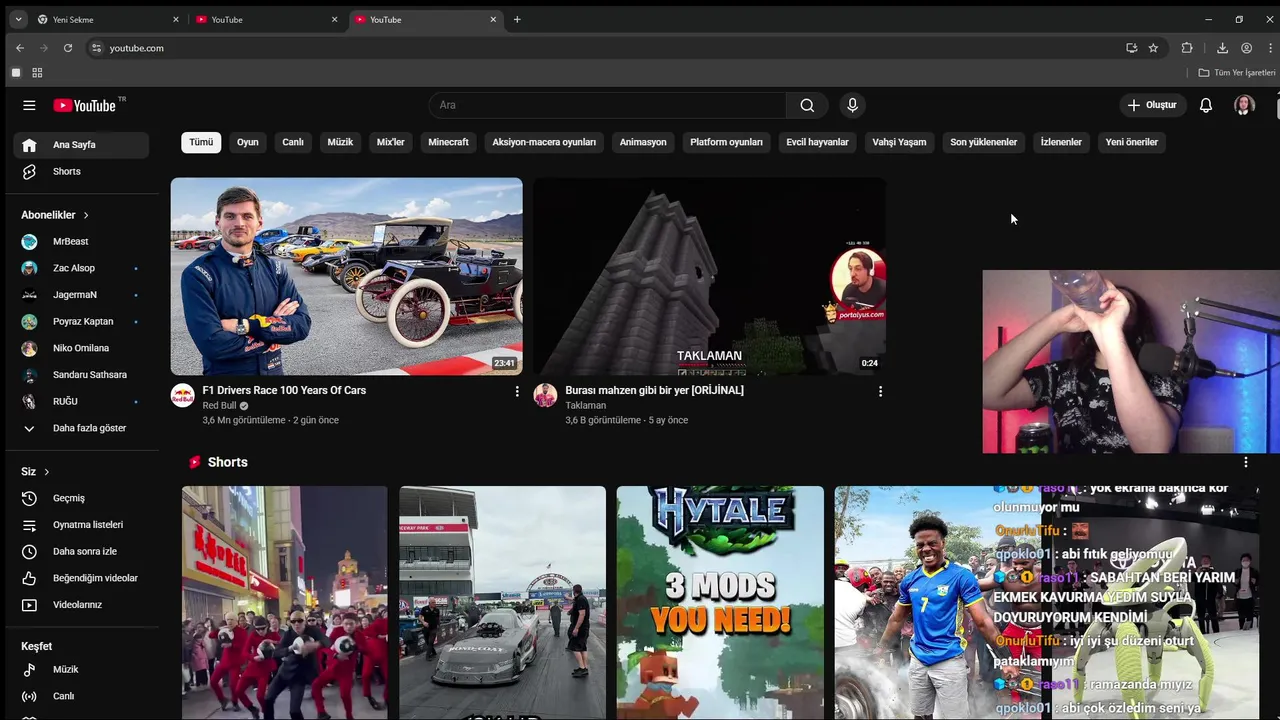The height and width of the screenshot is (720, 1280).
Task: Play Taklaman mahzen video thumbnail
Action: point(709,276)
